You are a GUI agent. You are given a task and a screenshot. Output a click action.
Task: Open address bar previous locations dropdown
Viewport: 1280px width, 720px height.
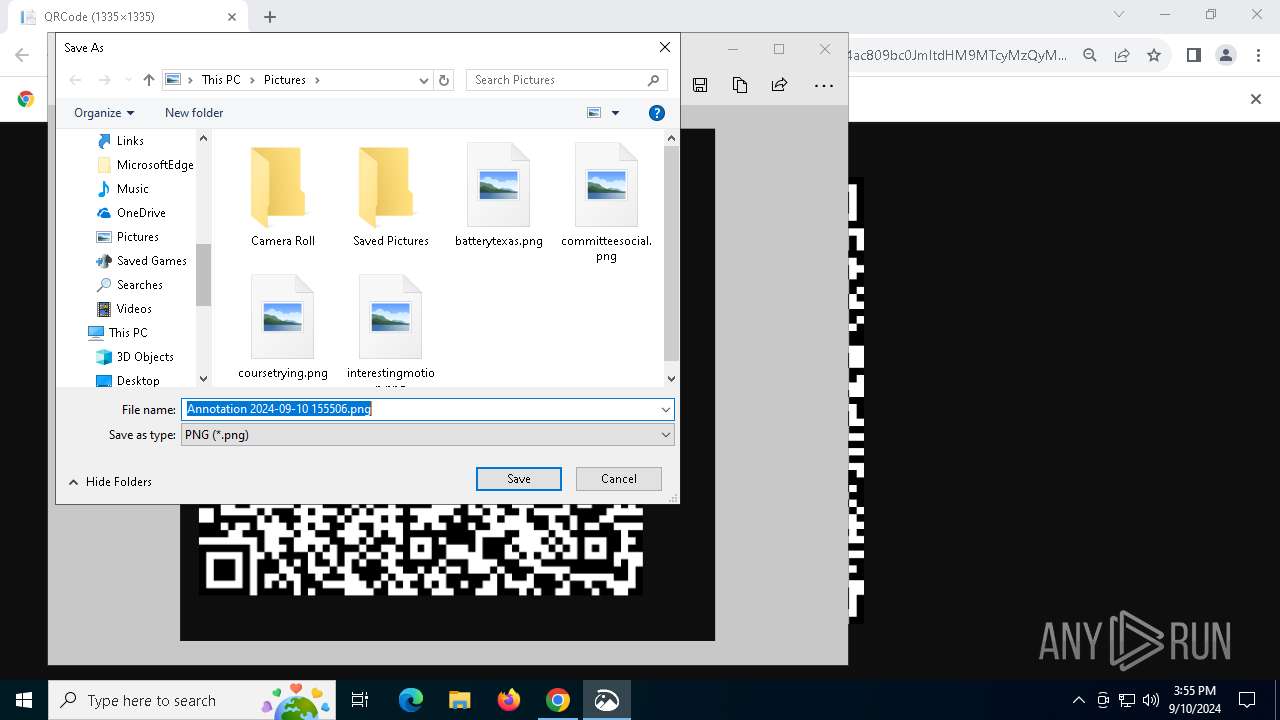coord(424,80)
